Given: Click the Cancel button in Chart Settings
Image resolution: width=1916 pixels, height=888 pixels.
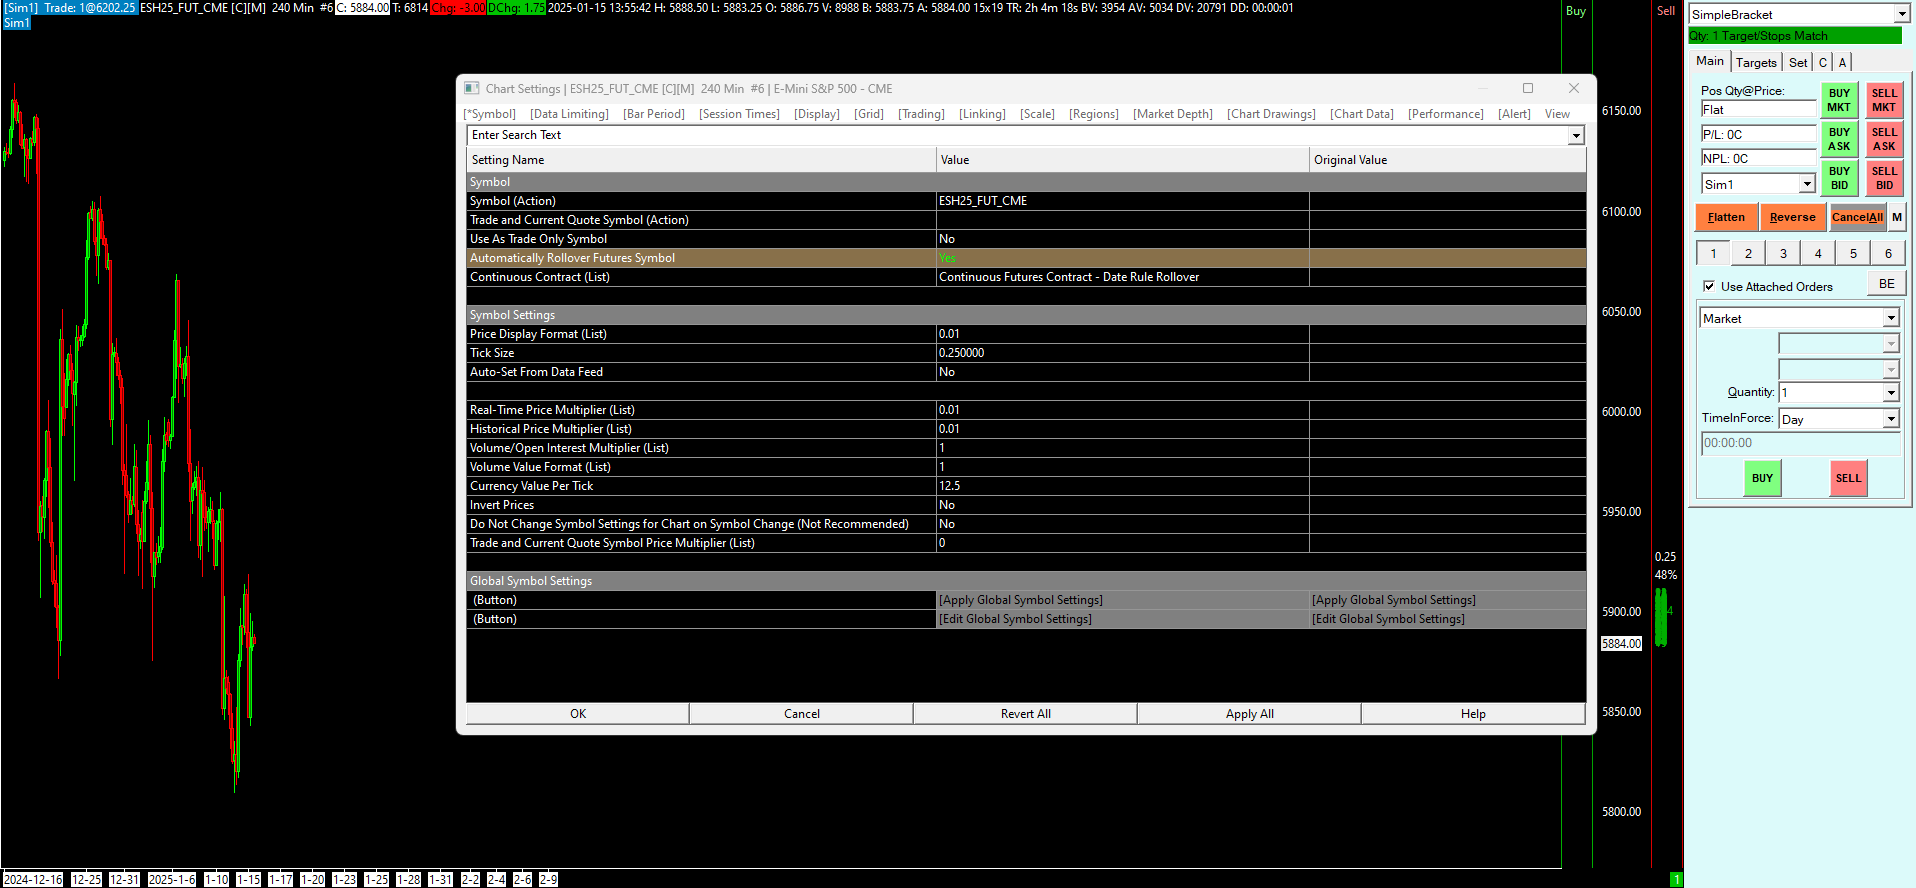Looking at the screenshot, I should coord(802,714).
